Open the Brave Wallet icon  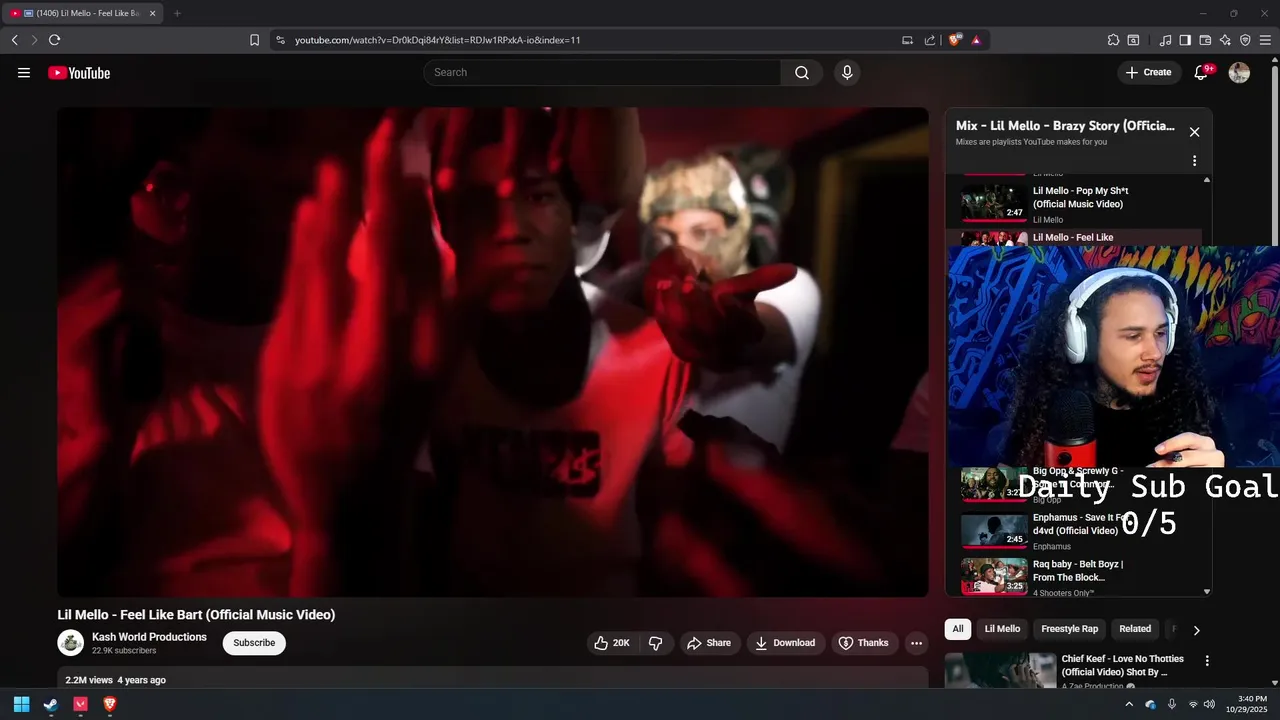(1205, 40)
